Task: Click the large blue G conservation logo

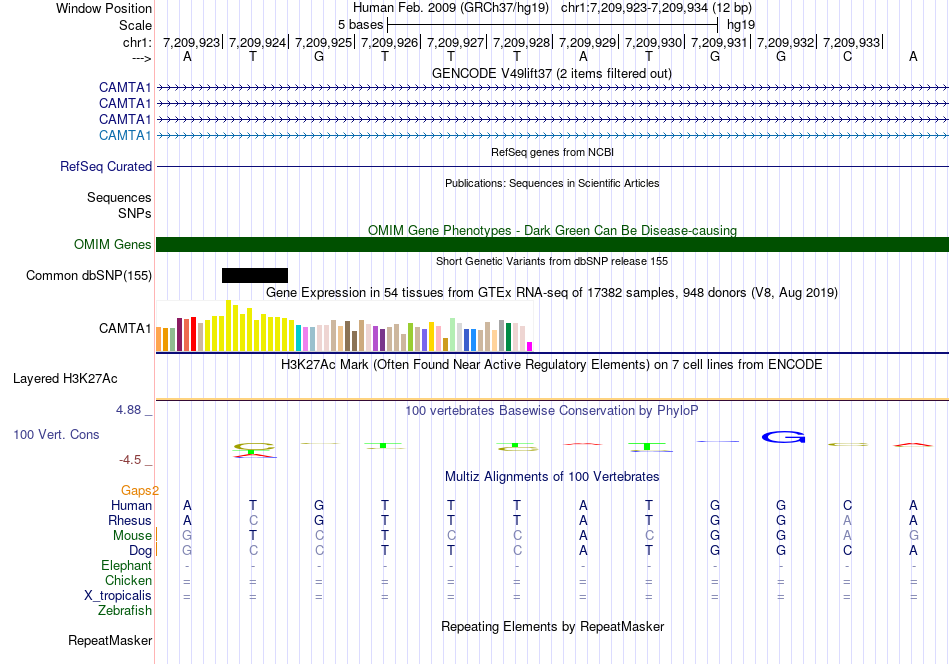Action: pos(783,437)
